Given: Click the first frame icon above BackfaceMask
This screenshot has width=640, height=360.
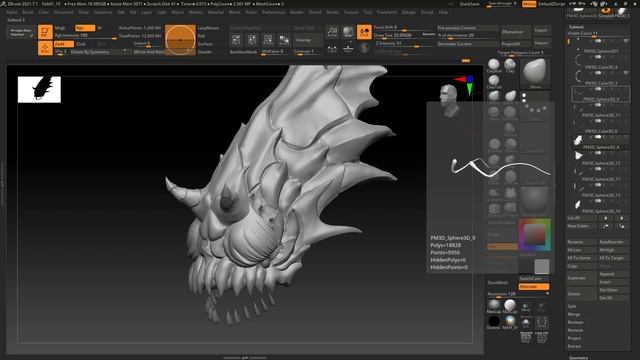Looking at the screenshot, I should pos(236,40).
